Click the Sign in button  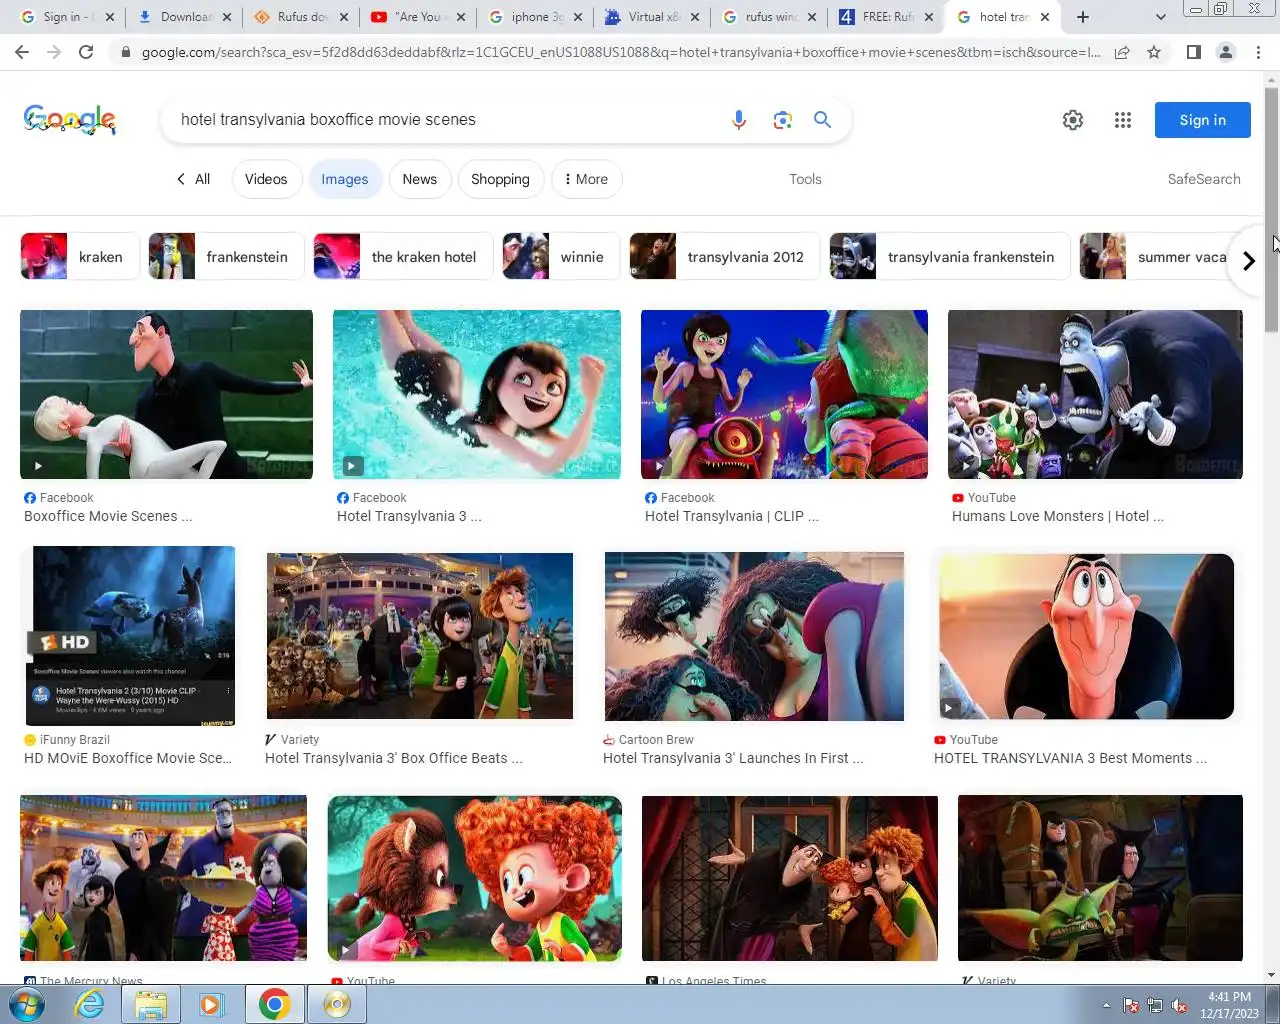pos(1202,120)
